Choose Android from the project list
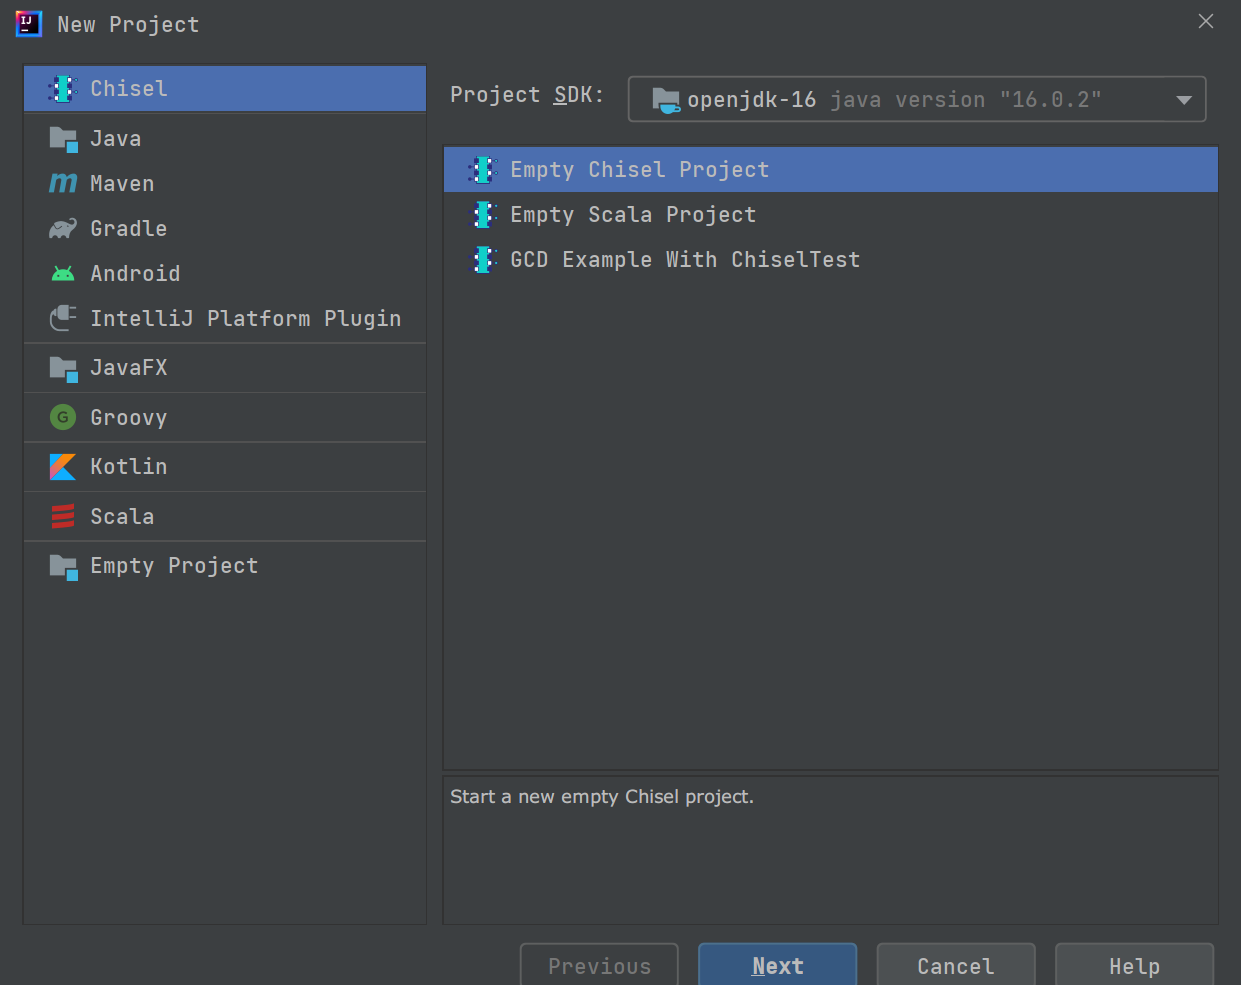This screenshot has width=1241, height=985. click(x=225, y=274)
